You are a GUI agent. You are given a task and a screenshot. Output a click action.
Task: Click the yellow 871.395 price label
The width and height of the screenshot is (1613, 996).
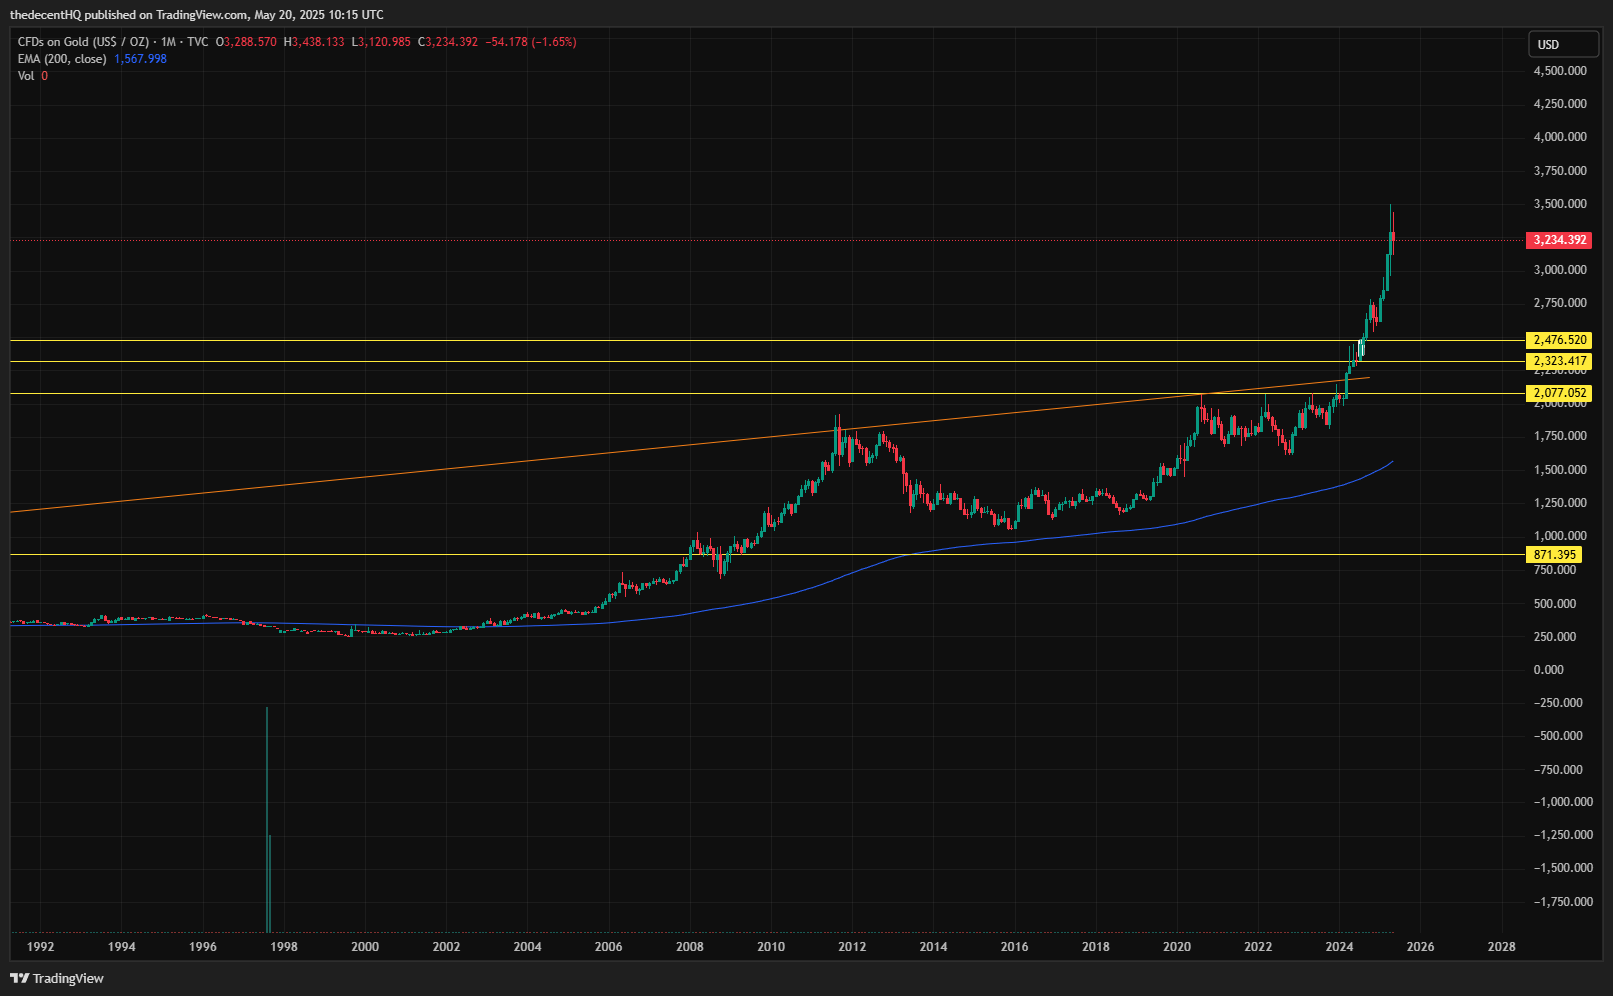tap(1555, 555)
